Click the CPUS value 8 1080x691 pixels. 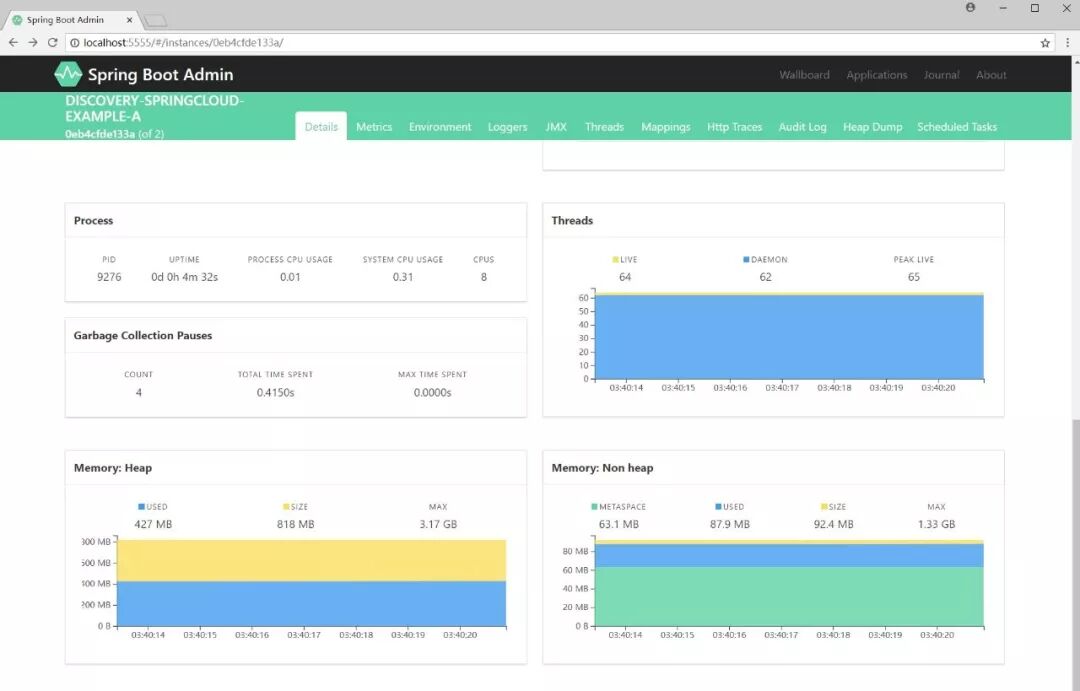pos(484,277)
